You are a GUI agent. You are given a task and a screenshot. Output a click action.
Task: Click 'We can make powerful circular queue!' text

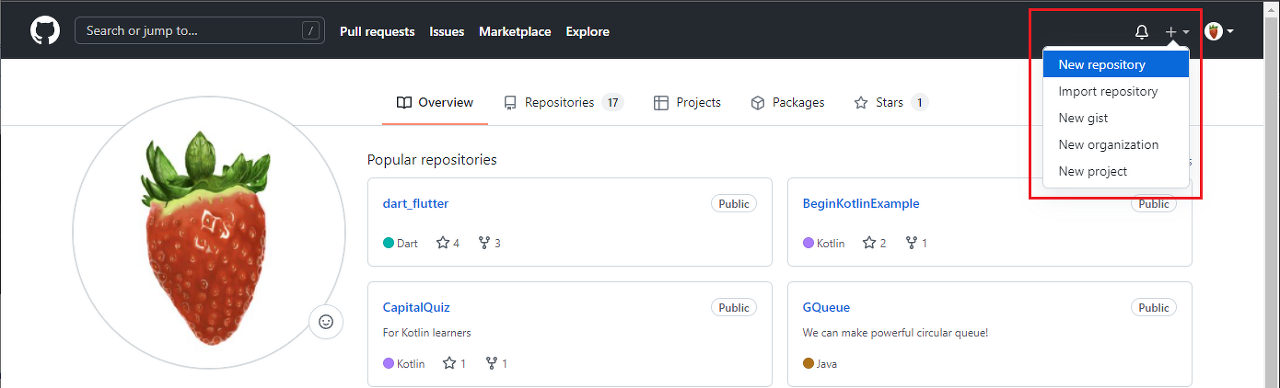[x=896, y=333]
